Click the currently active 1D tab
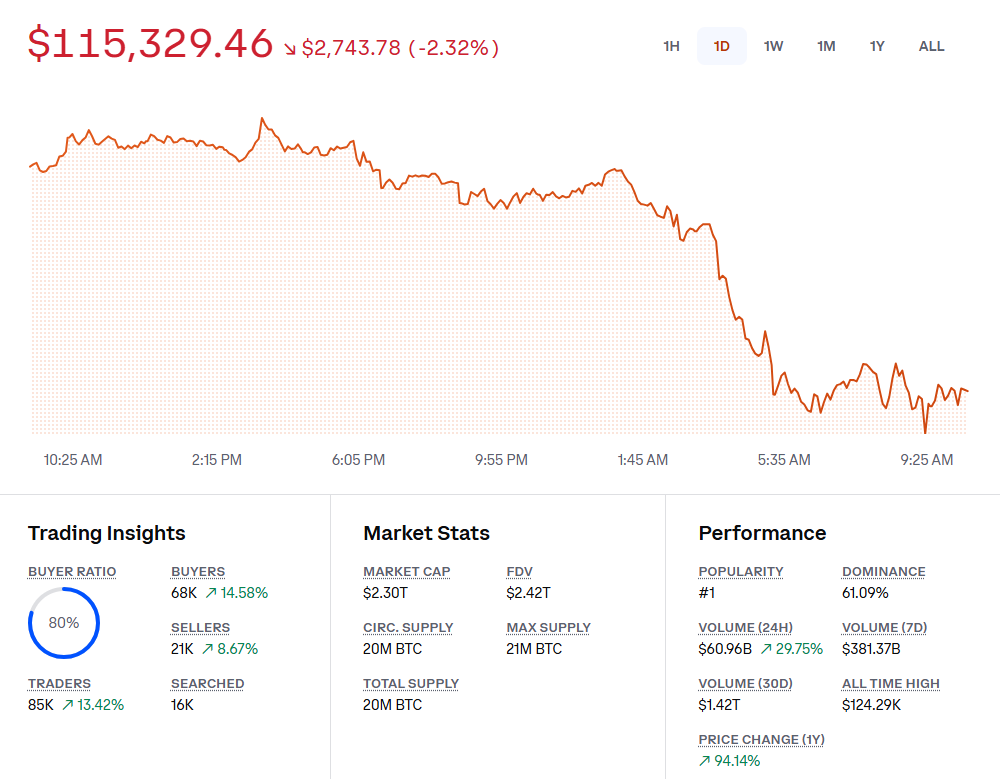The image size is (1000, 779). pyautogui.click(x=722, y=46)
